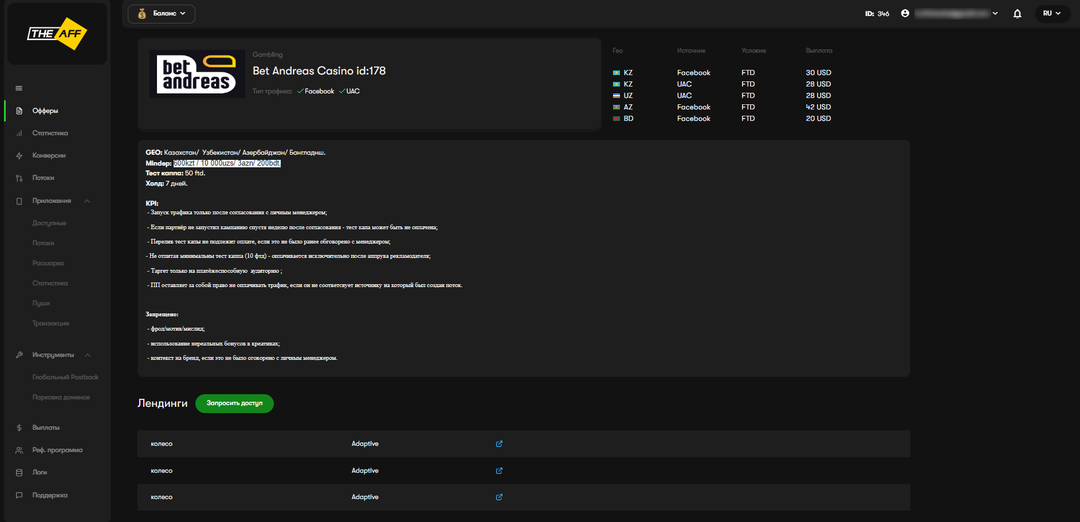Open external link of third колесо landing
Image resolution: width=1080 pixels, height=522 pixels.
coord(499,497)
